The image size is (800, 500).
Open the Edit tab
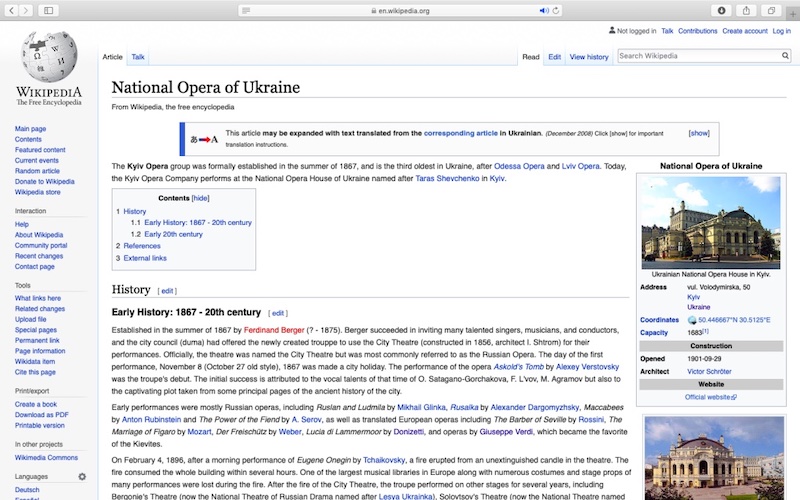[555, 57]
